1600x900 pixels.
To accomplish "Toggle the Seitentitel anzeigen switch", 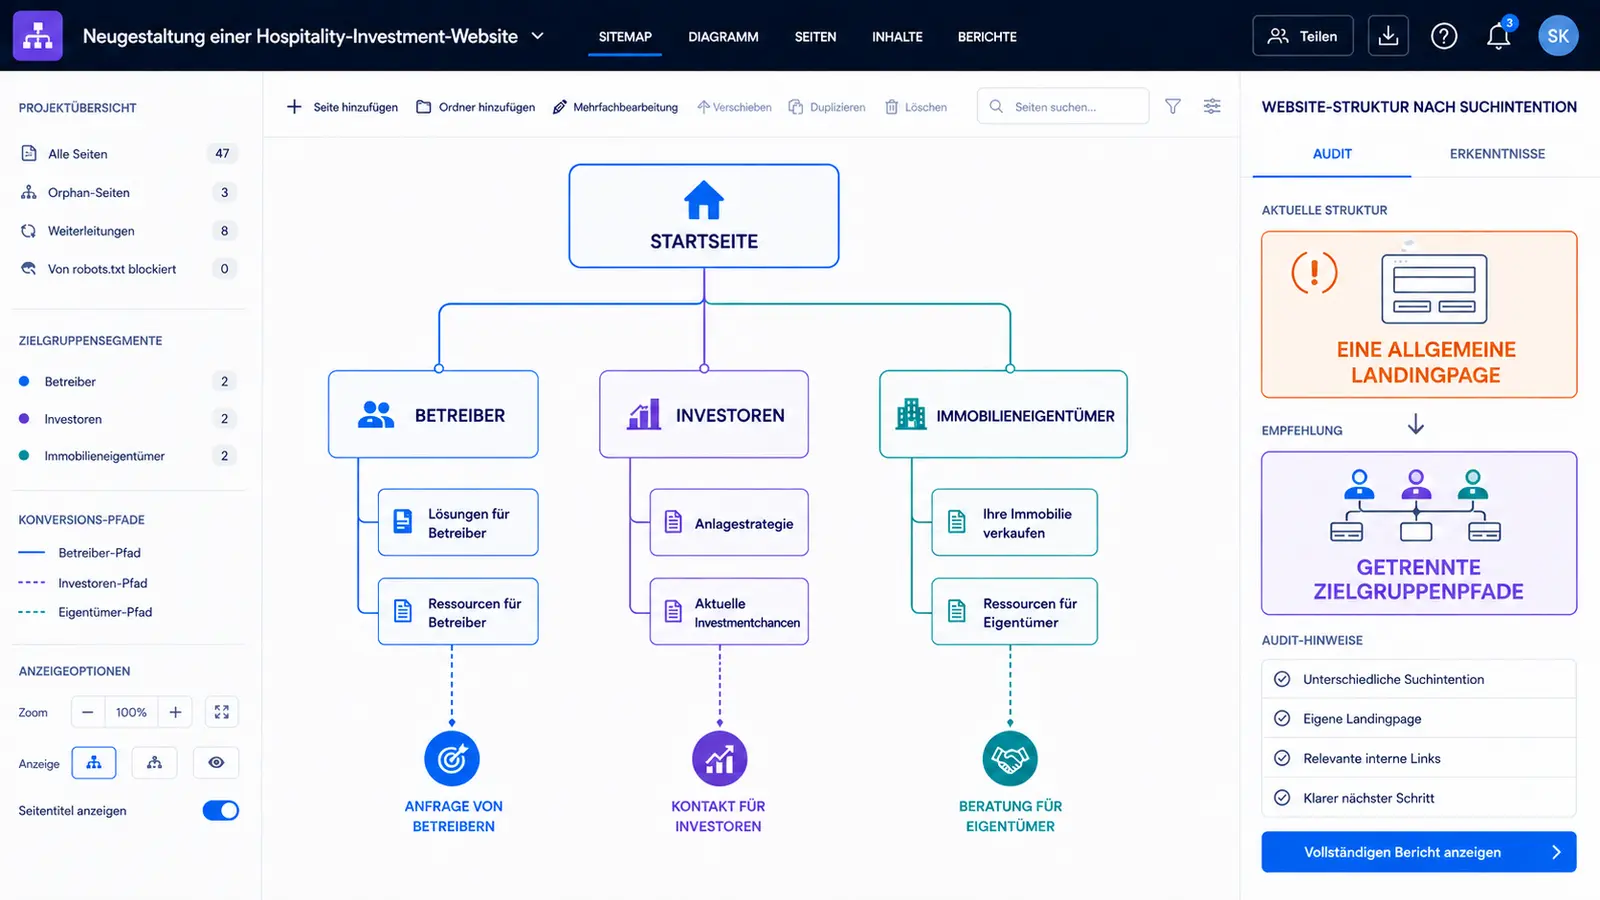I will coord(221,810).
